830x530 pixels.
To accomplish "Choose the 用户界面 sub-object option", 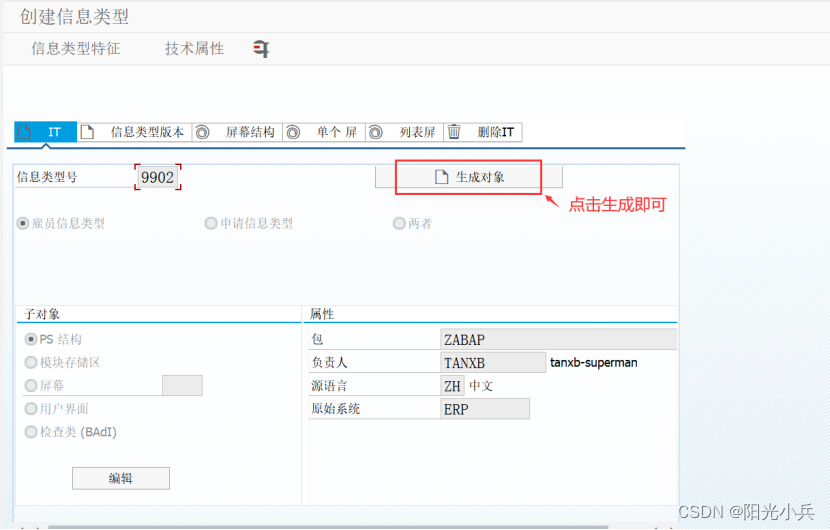I will point(31,409).
